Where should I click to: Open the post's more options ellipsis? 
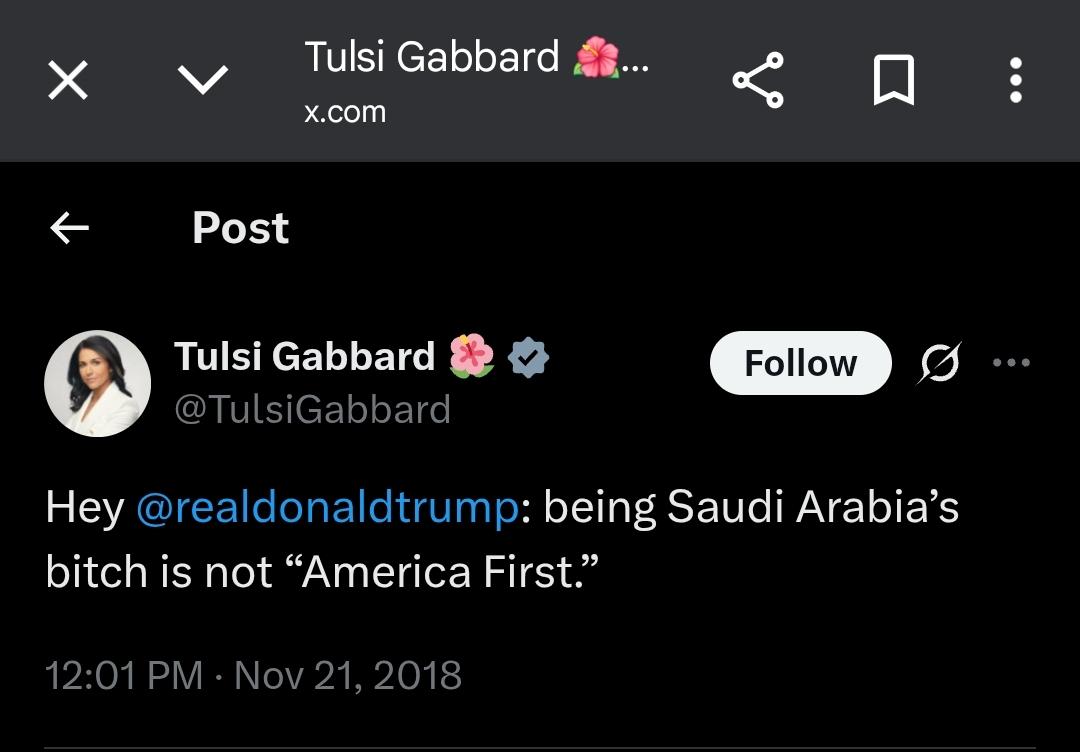(x=1011, y=362)
